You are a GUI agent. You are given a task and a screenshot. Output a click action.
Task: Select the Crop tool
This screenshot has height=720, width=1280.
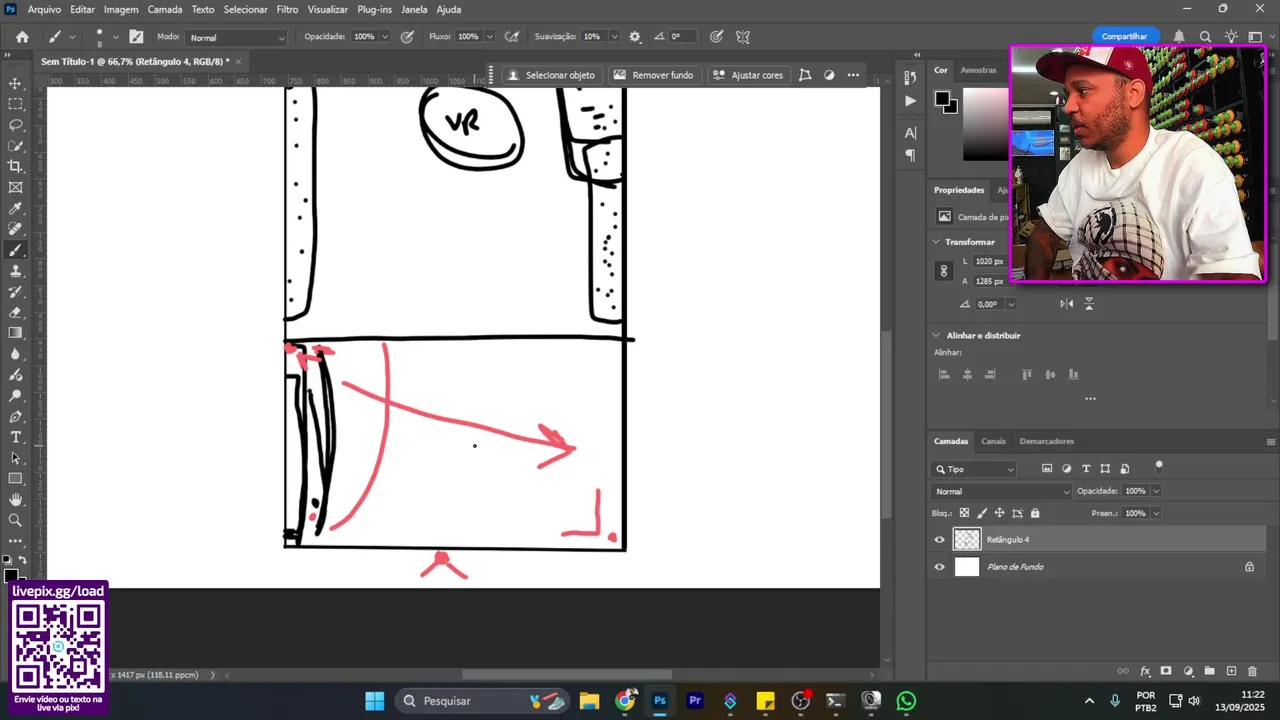(15, 166)
